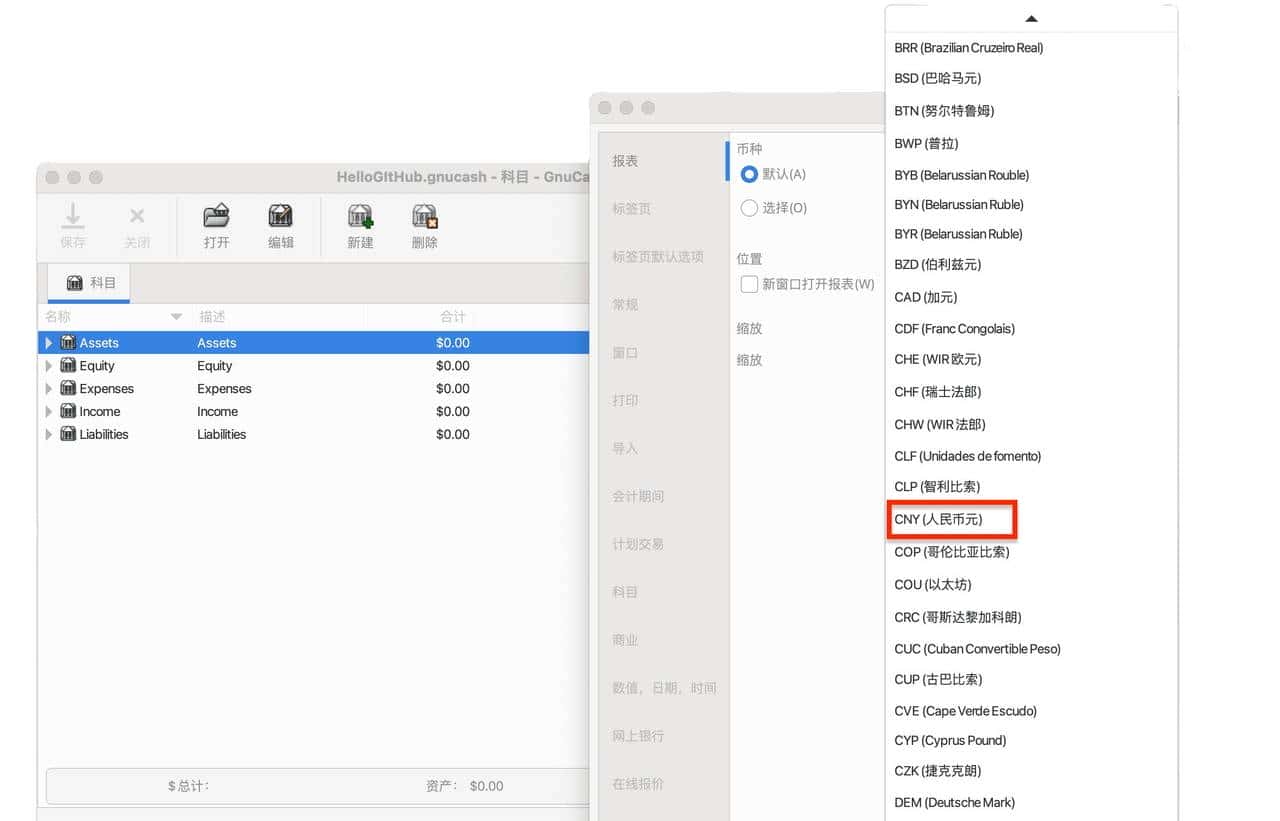Sort accounts by the name column header

(58, 316)
